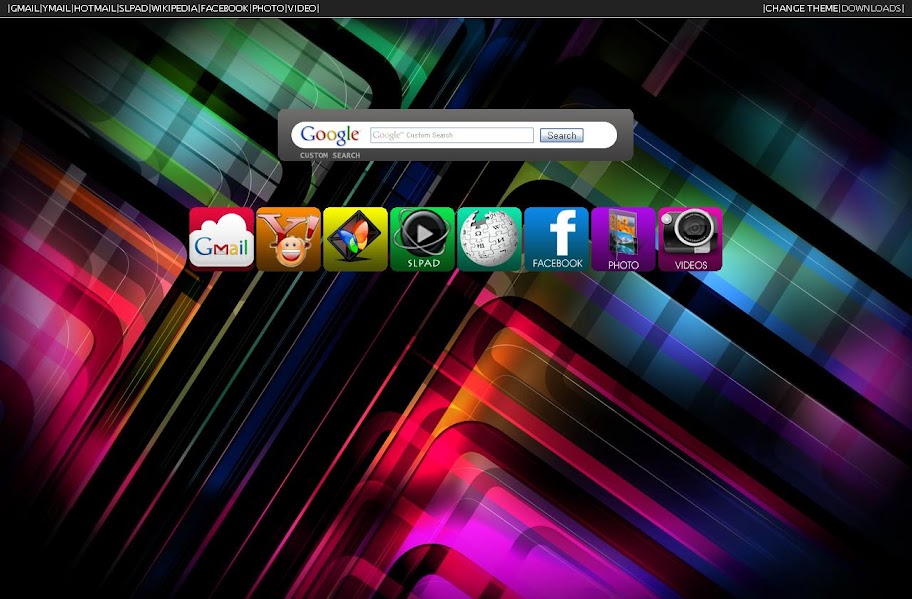Click CHANGE THEME in the top bar

point(801,8)
